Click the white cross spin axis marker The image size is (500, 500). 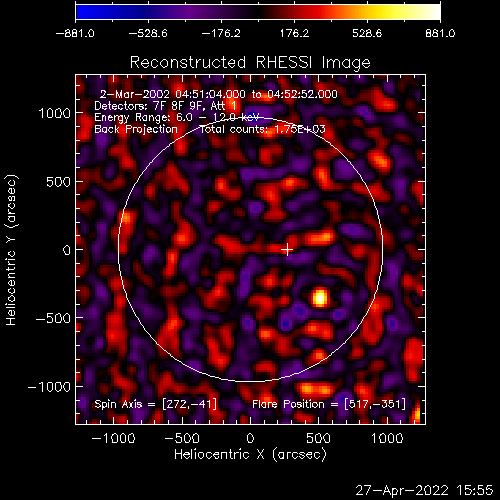pyautogui.click(x=287, y=250)
